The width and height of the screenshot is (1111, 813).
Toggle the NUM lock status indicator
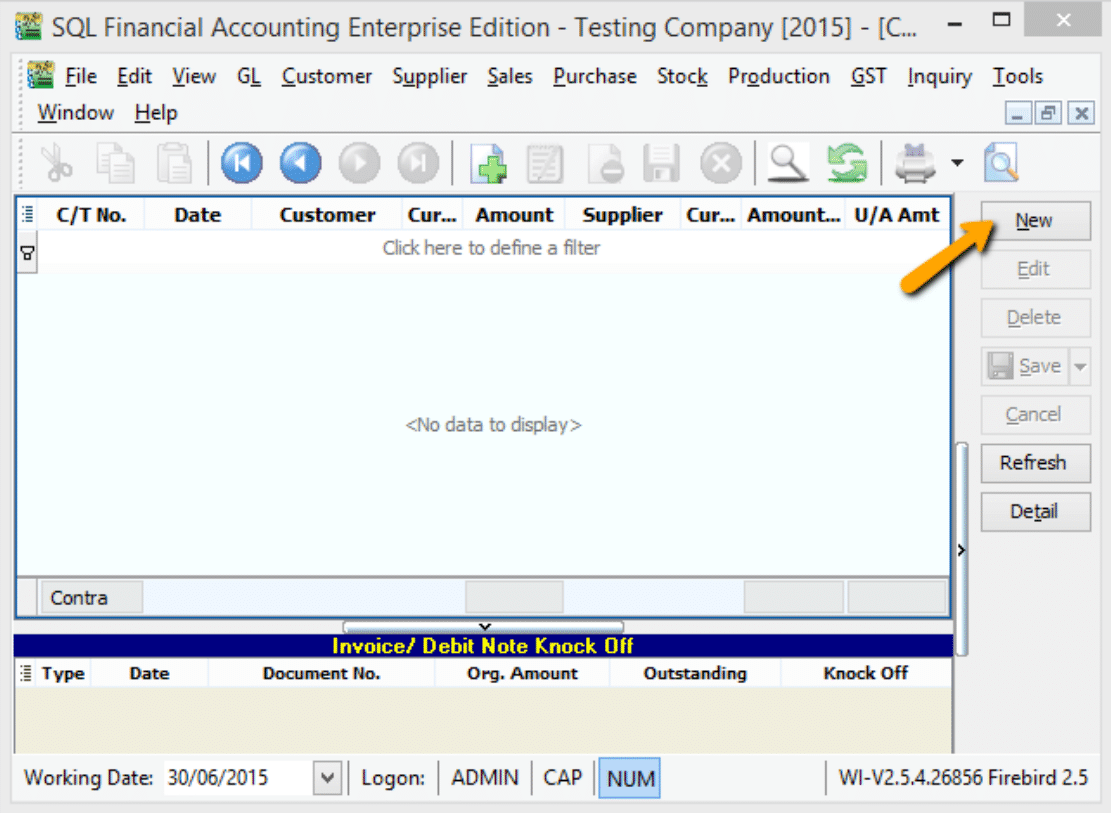pyautogui.click(x=631, y=778)
